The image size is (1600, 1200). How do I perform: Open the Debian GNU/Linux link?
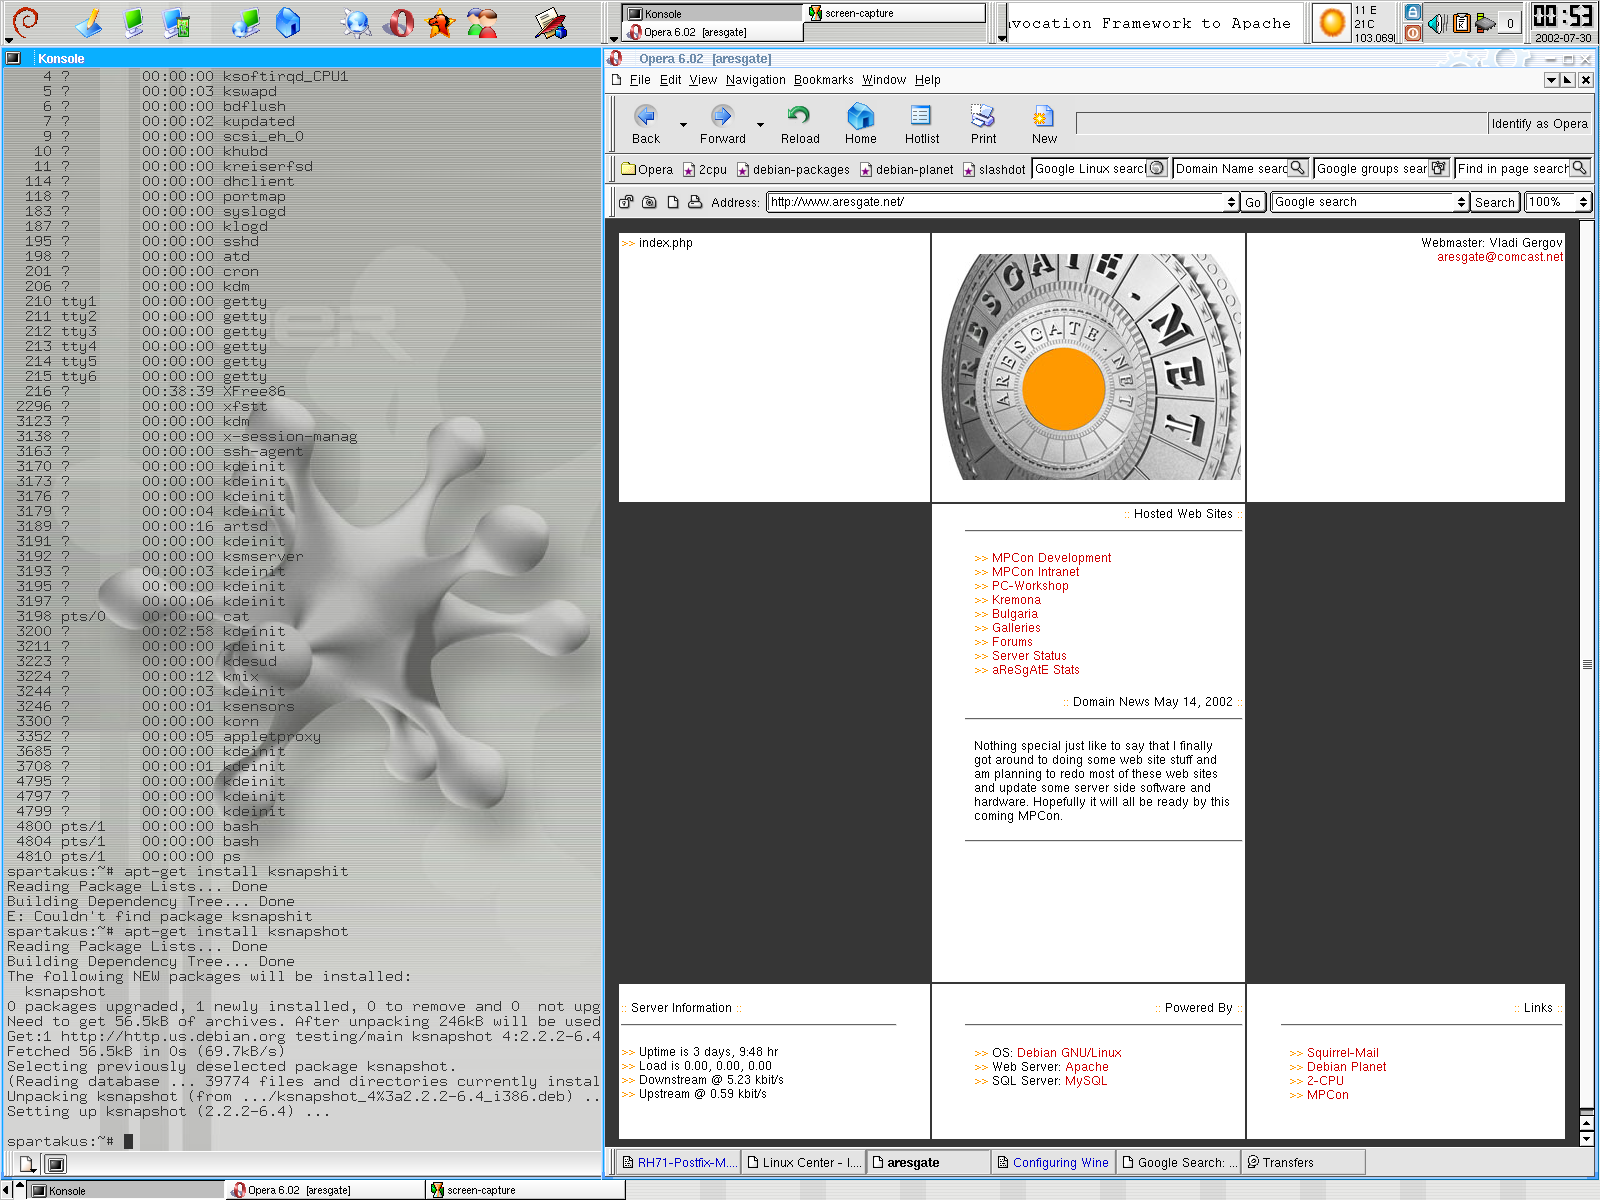point(1069,1053)
